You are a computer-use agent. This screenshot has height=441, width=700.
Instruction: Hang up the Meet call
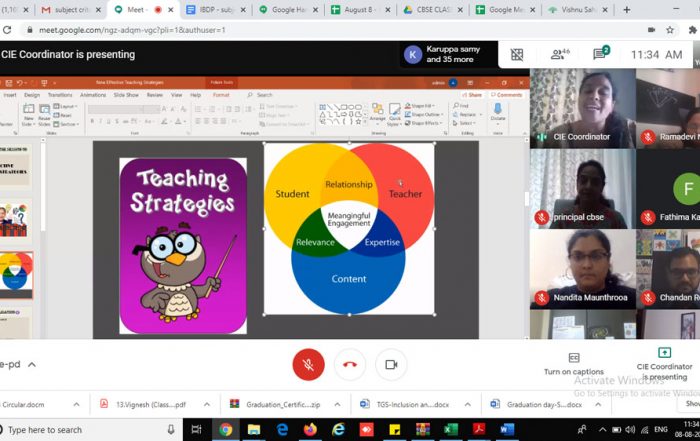click(350, 365)
